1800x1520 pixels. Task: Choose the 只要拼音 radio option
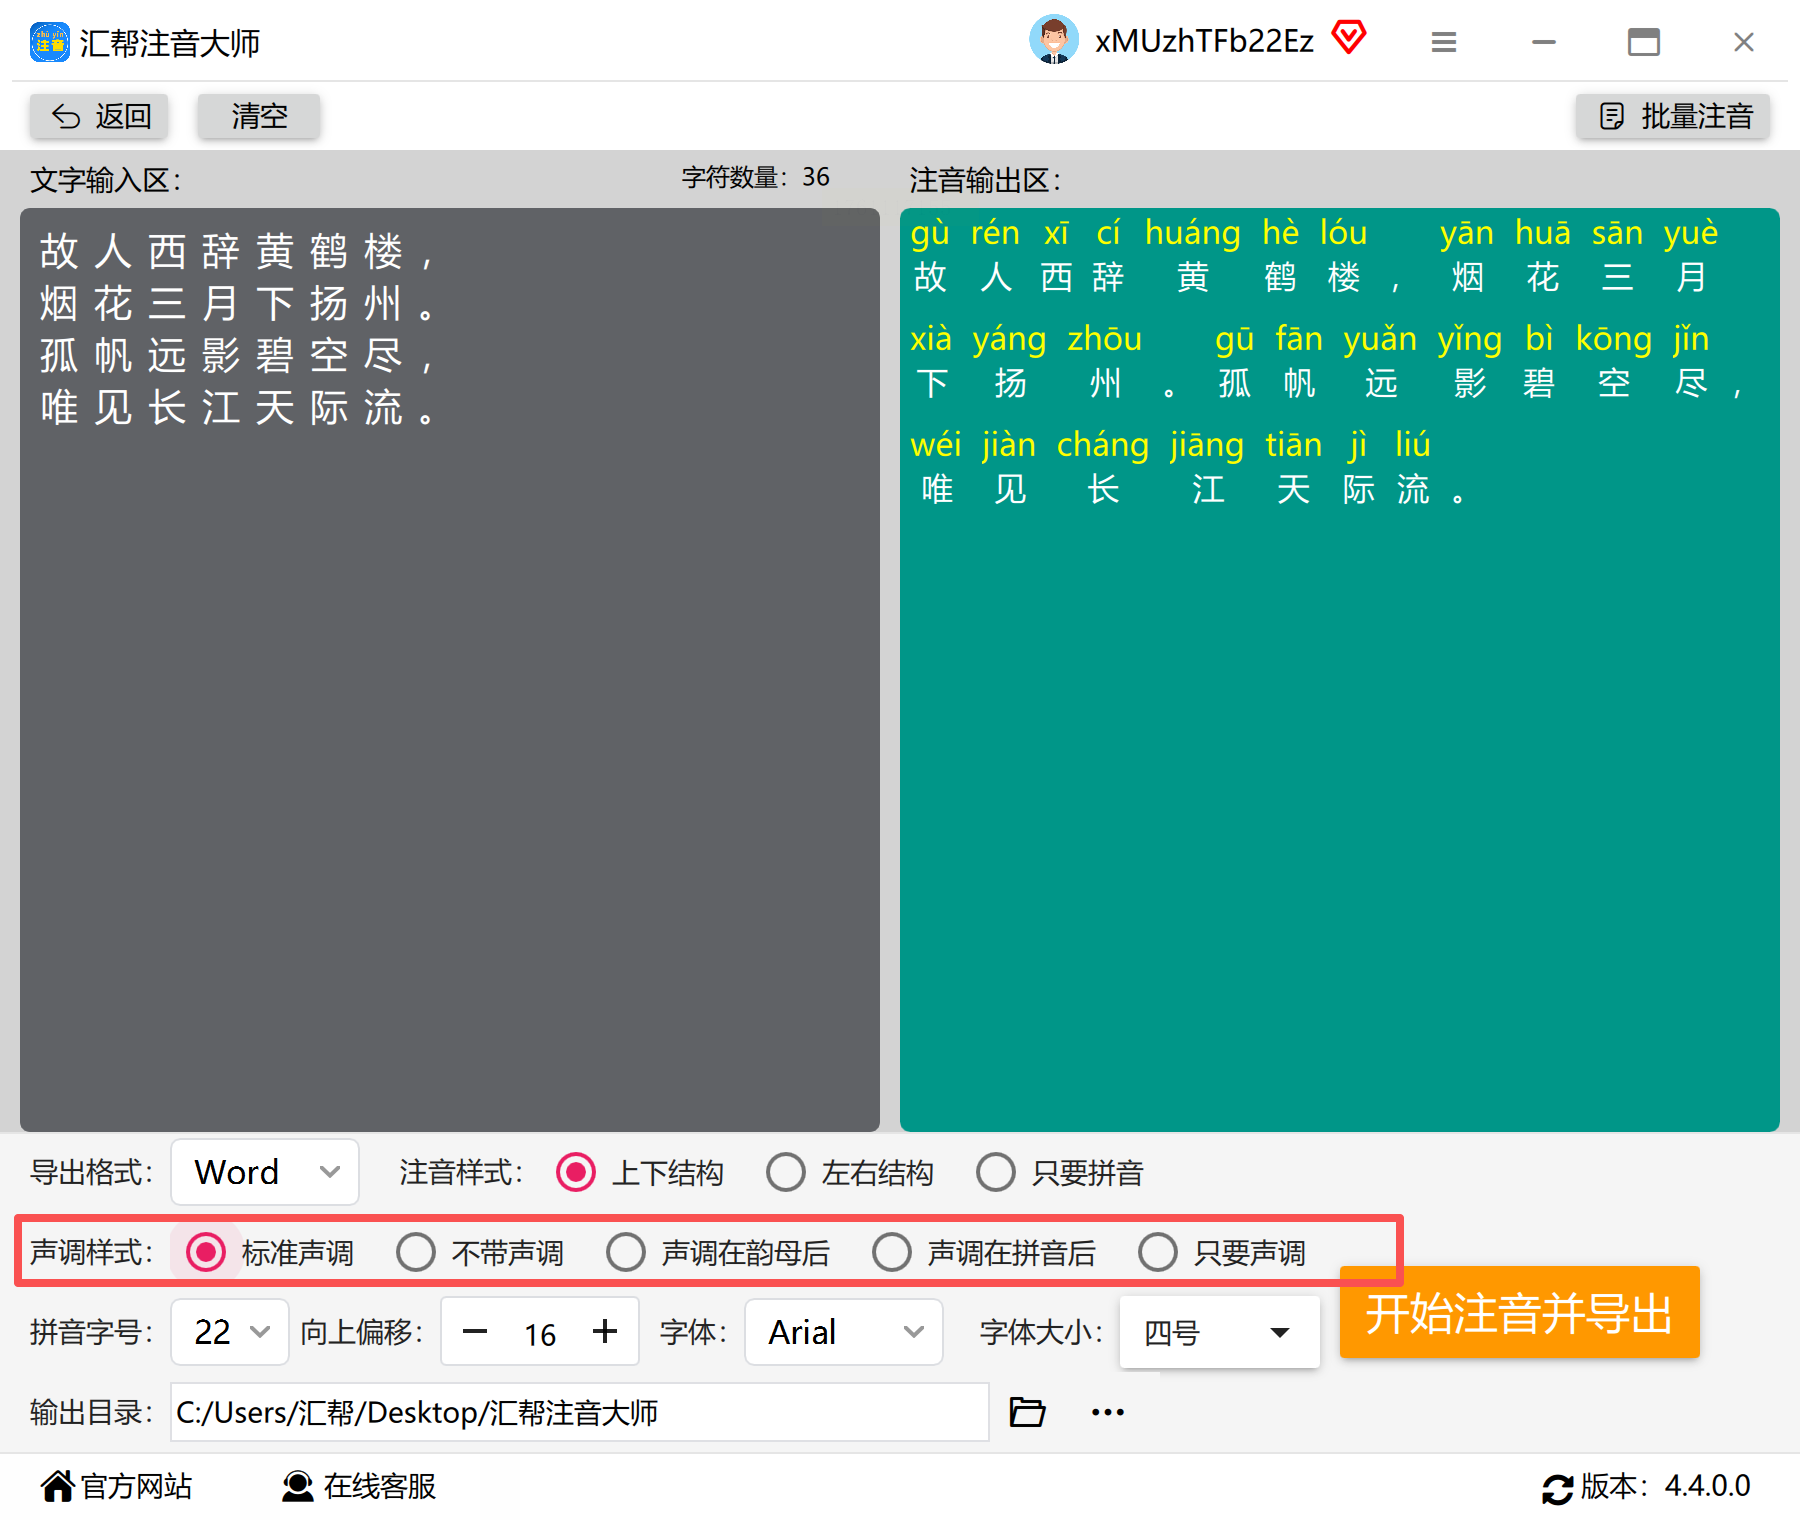pyautogui.click(x=996, y=1172)
